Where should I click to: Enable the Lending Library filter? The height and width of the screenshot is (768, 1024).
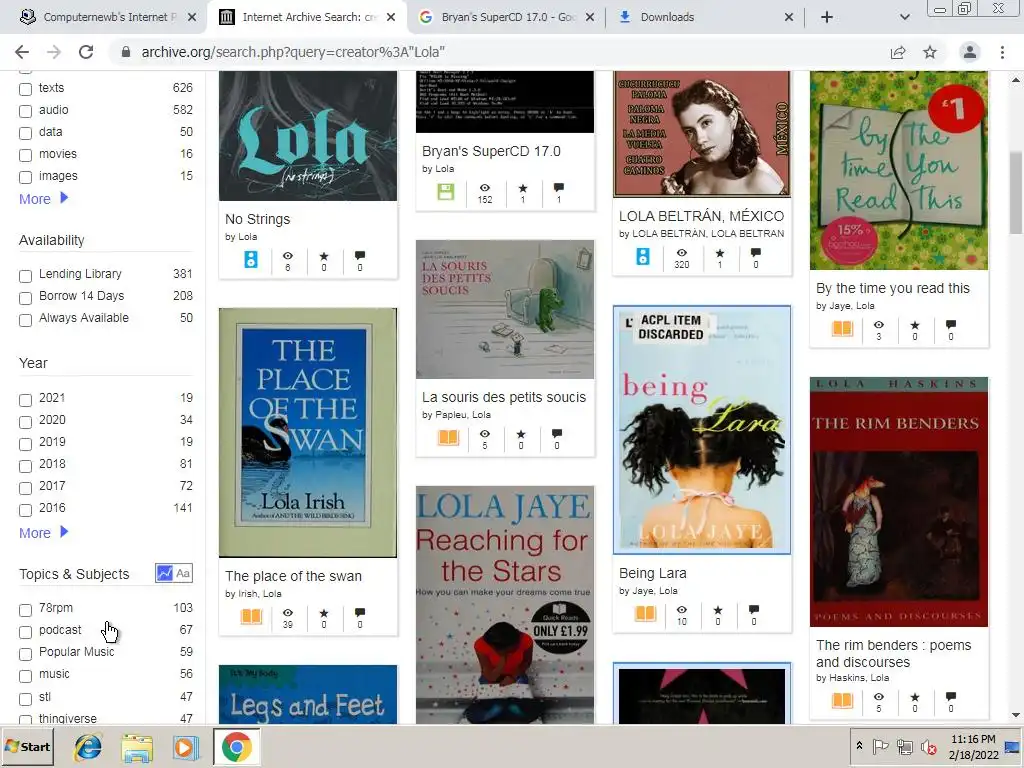pos(25,276)
